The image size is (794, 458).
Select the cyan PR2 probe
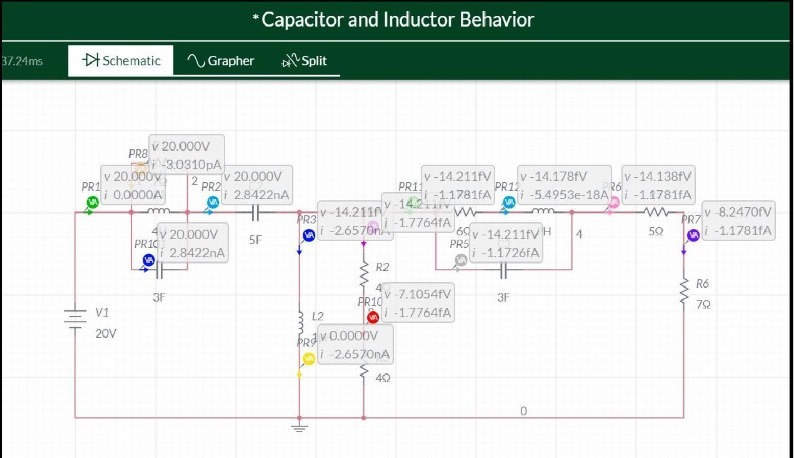213,202
